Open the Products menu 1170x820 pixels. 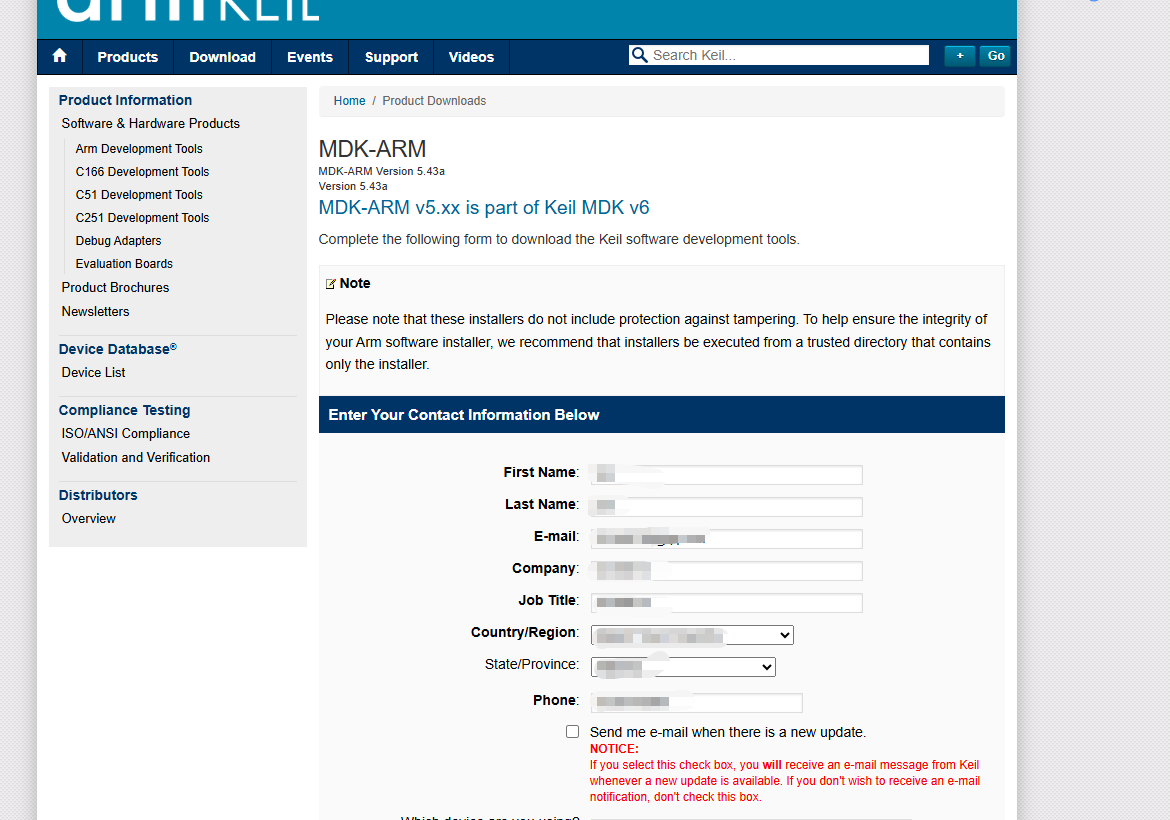click(127, 57)
